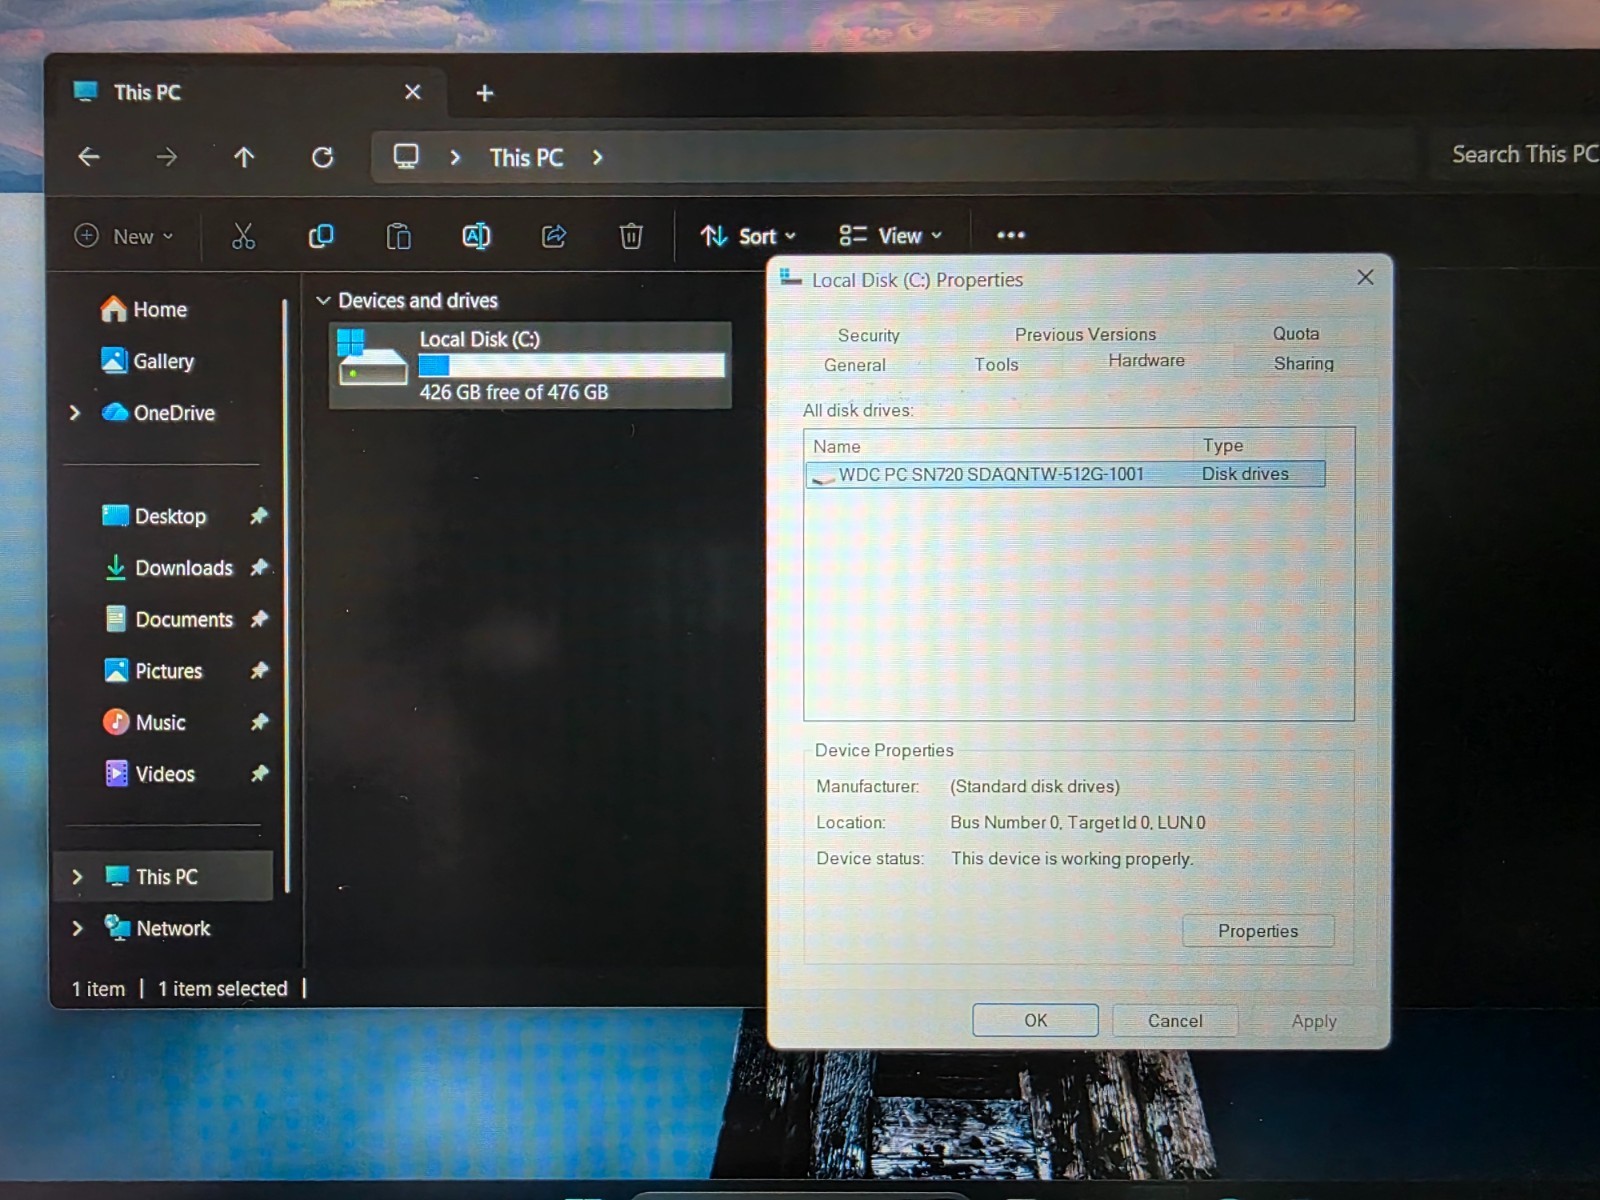Close the This PC tab
Image resolution: width=1600 pixels, height=1200 pixels.
coord(412,92)
